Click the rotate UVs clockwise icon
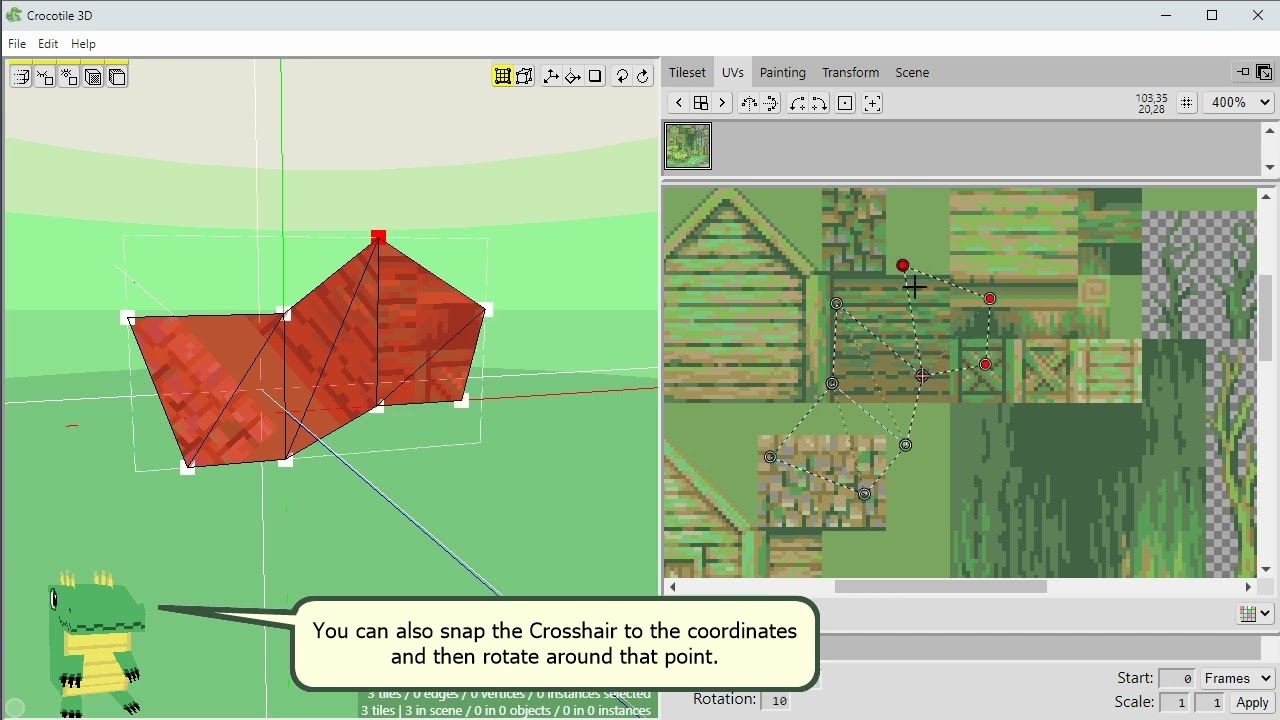Image resolution: width=1280 pixels, height=720 pixels. [819, 103]
